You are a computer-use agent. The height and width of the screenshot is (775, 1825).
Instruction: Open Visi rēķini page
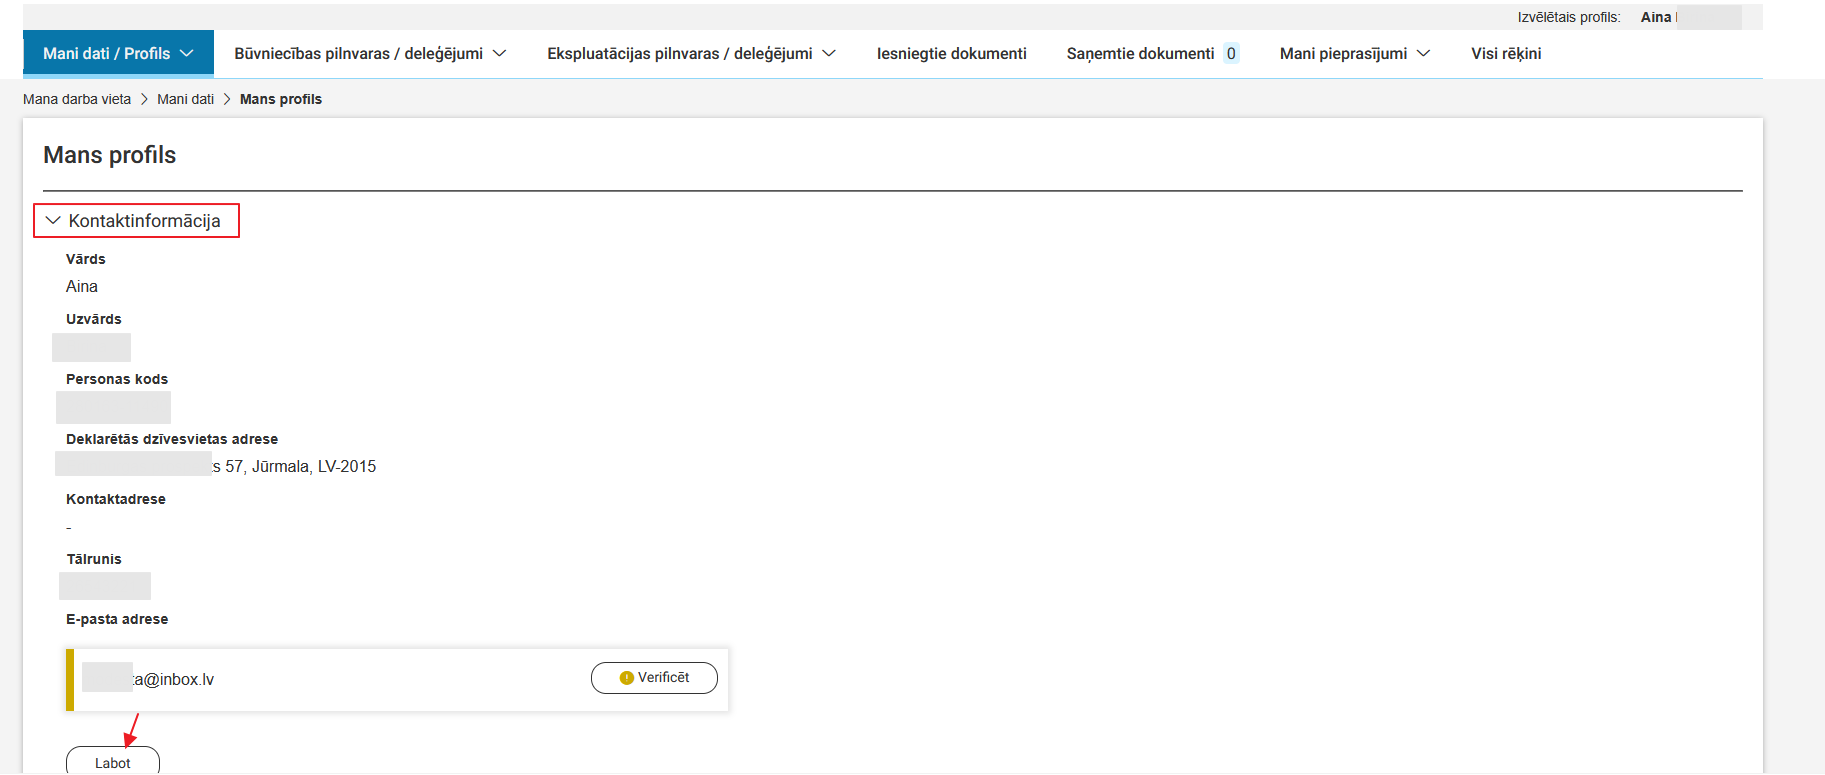1506,53
